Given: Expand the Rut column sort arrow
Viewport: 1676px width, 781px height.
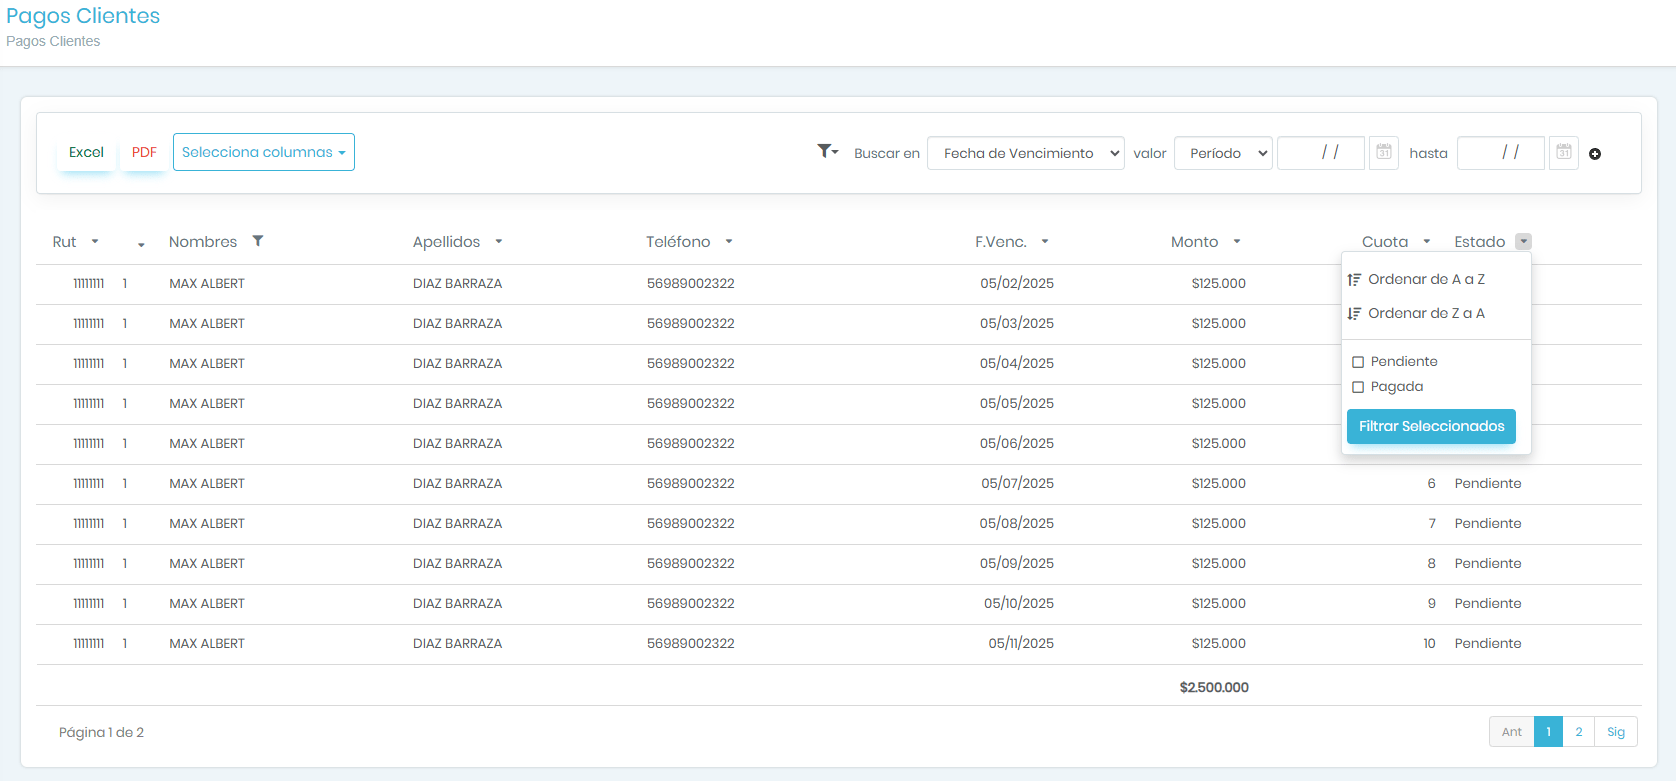Looking at the screenshot, I should pos(95,242).
